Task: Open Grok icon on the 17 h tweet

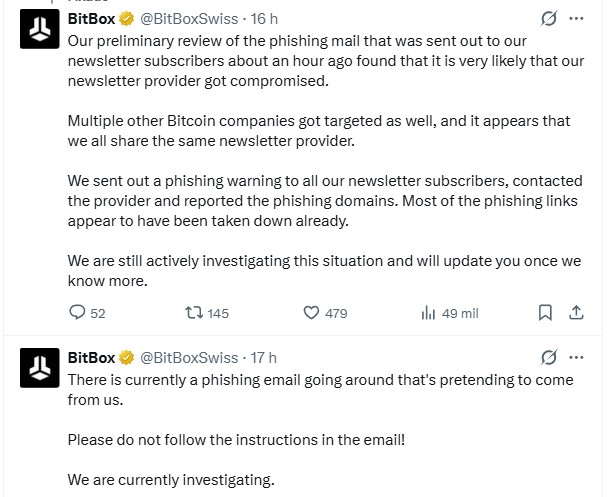Action: [x=549, y=357]
